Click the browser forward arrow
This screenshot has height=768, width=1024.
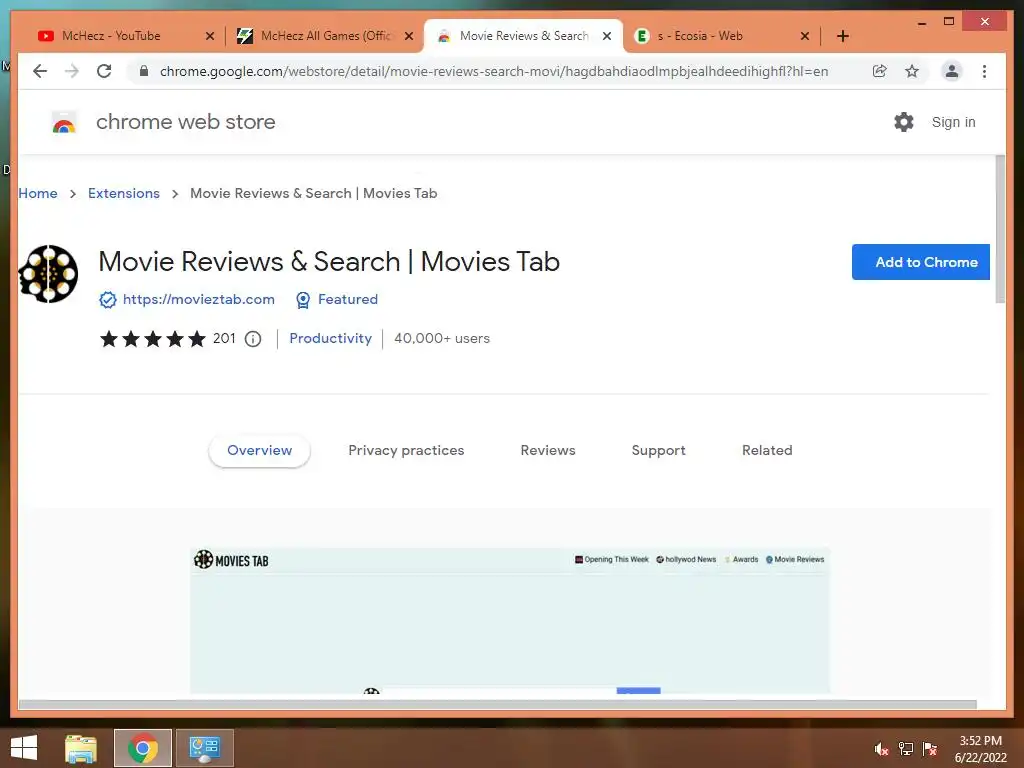(72, 71)
